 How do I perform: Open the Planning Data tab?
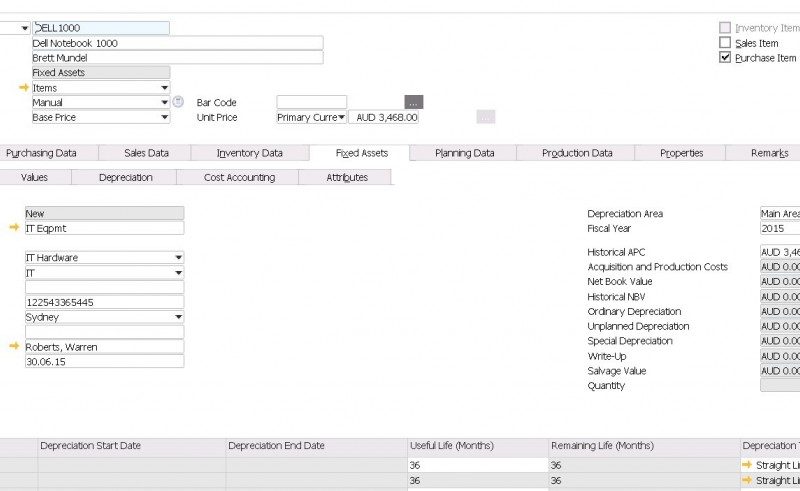[464, 153]
